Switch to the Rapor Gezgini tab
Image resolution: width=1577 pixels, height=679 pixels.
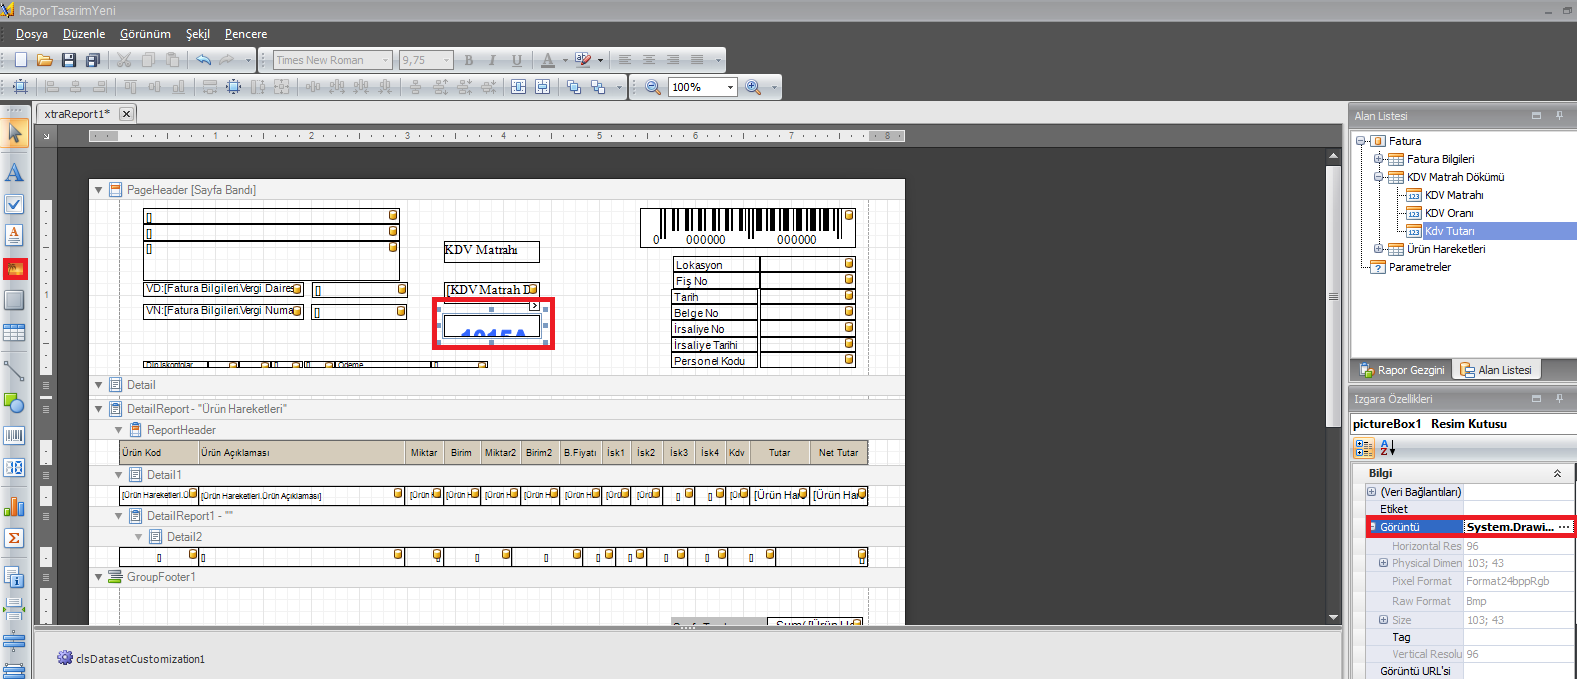coord(1401,370)
